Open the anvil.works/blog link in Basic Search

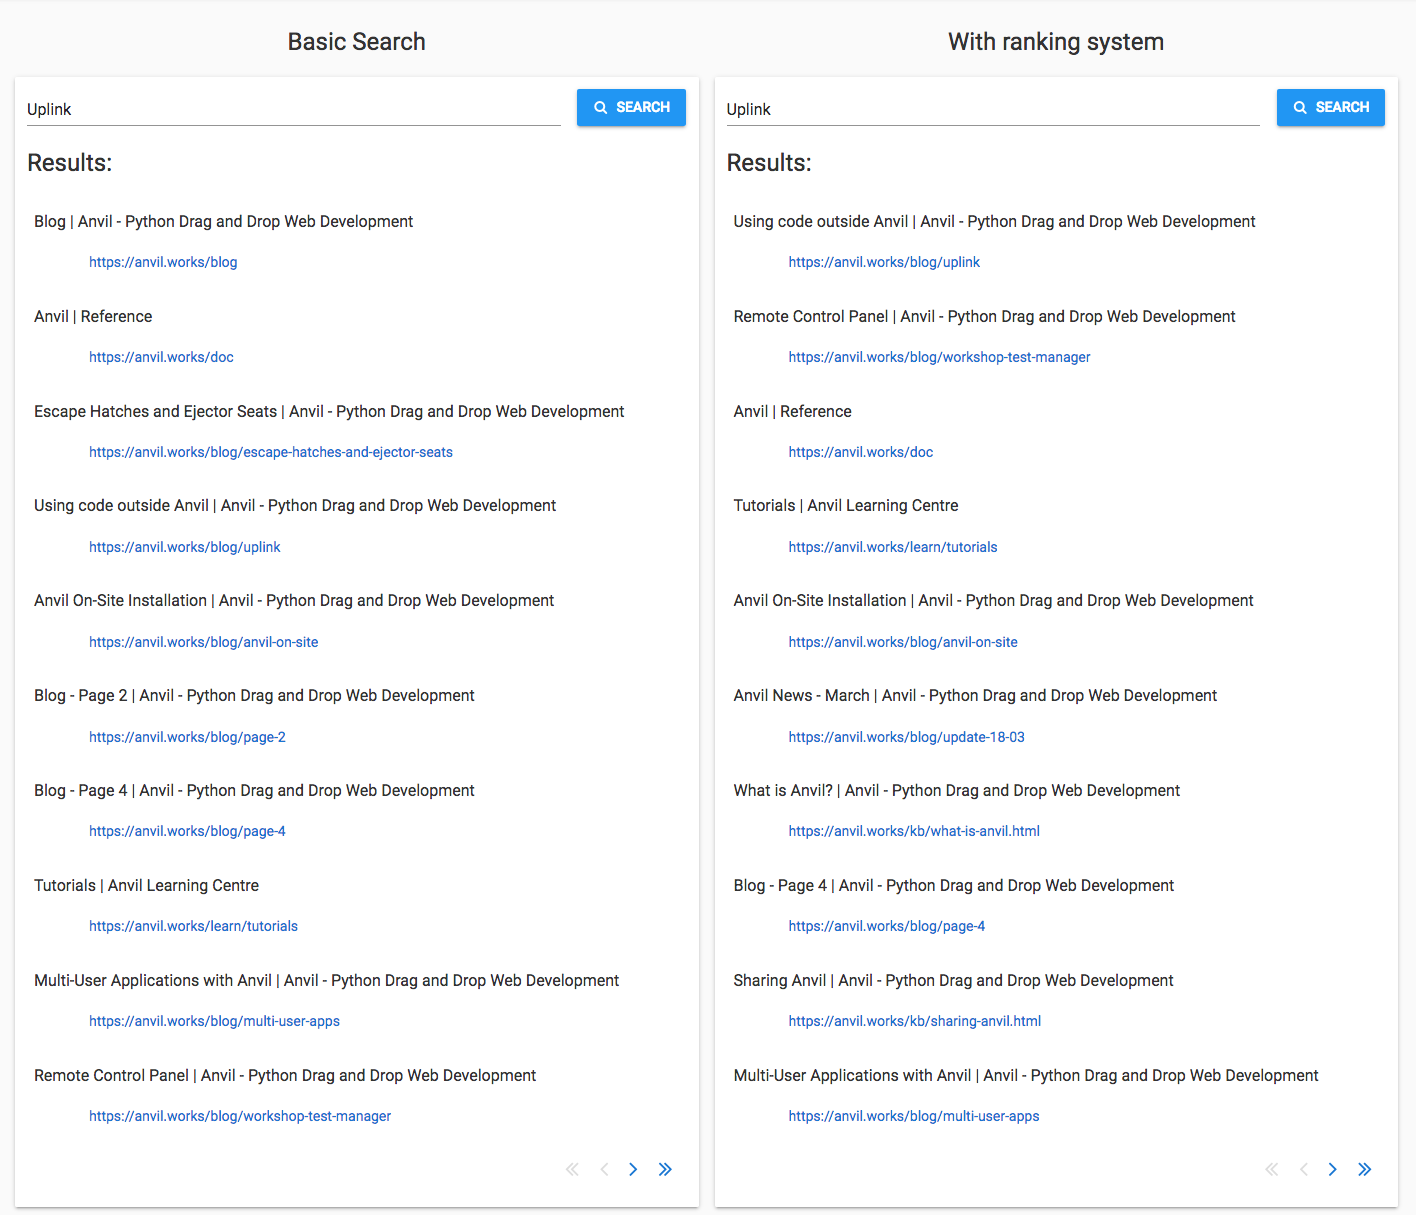[x=163, y=262]
